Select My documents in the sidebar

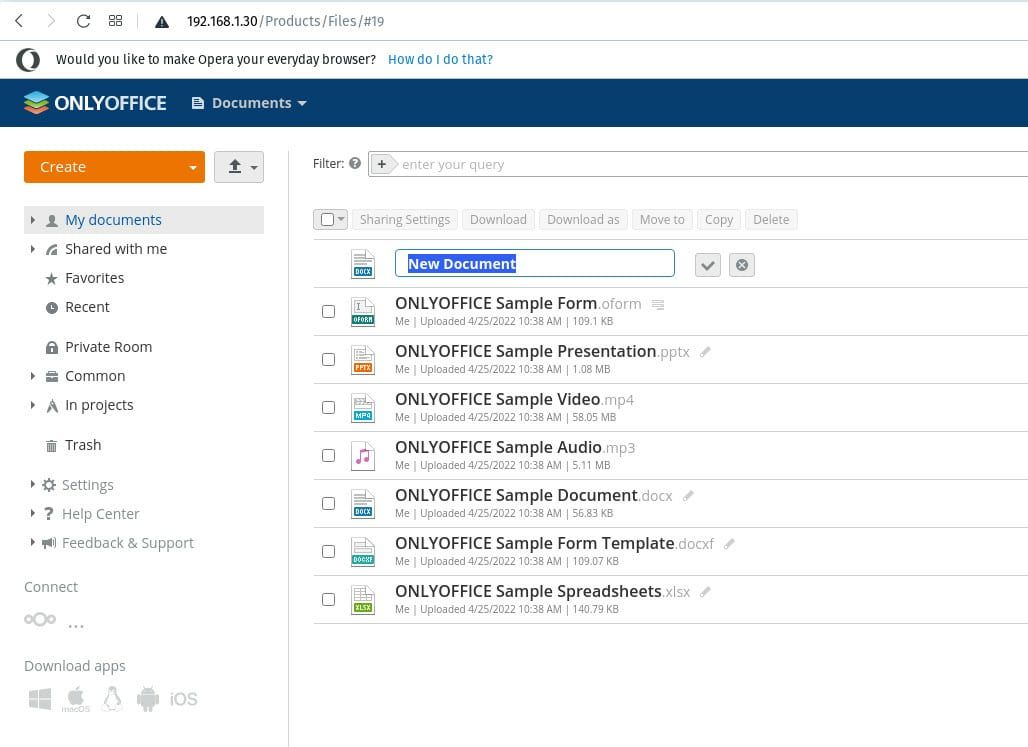[113, 219]
